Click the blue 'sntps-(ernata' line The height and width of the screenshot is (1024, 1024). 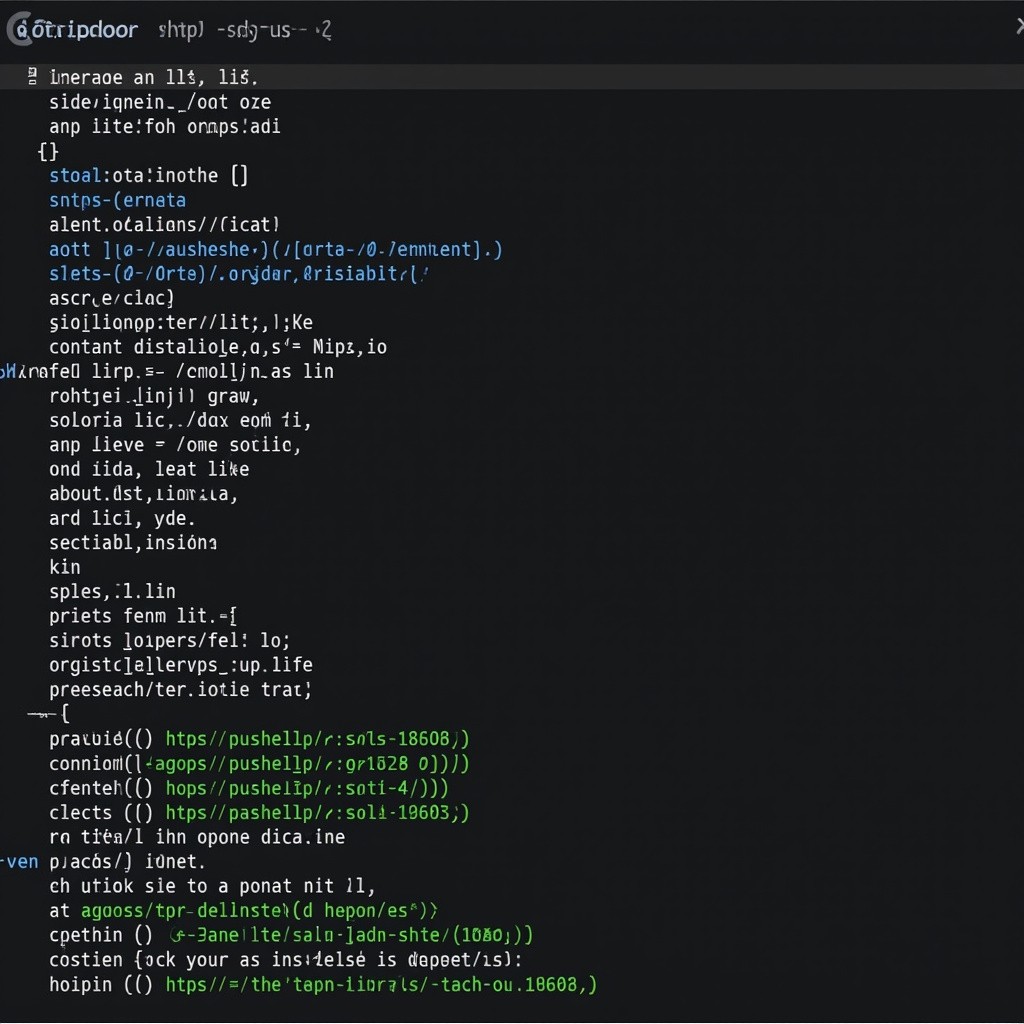[117, 200]
